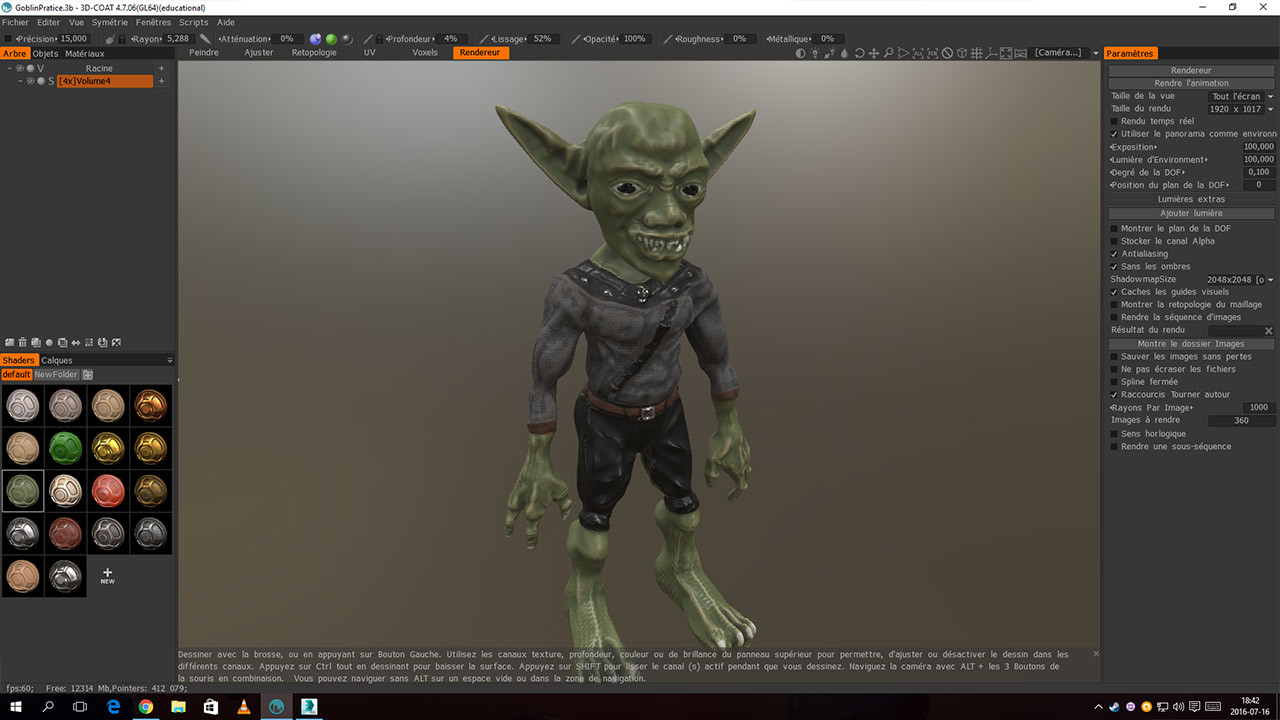Viewport: 1280px width, 720px height.
Task: Switch to the Peindre room tab
Action: pyautogui.click(x=204, y=53)
